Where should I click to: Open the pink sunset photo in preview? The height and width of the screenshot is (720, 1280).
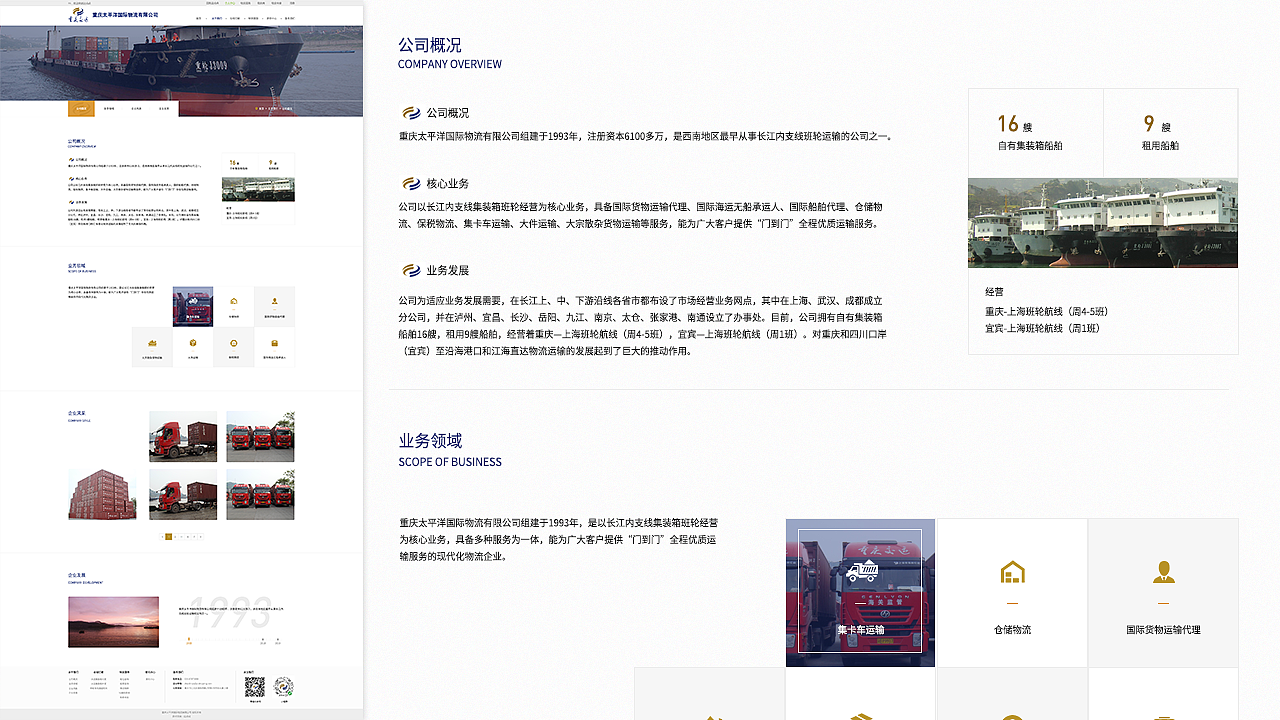113,622
